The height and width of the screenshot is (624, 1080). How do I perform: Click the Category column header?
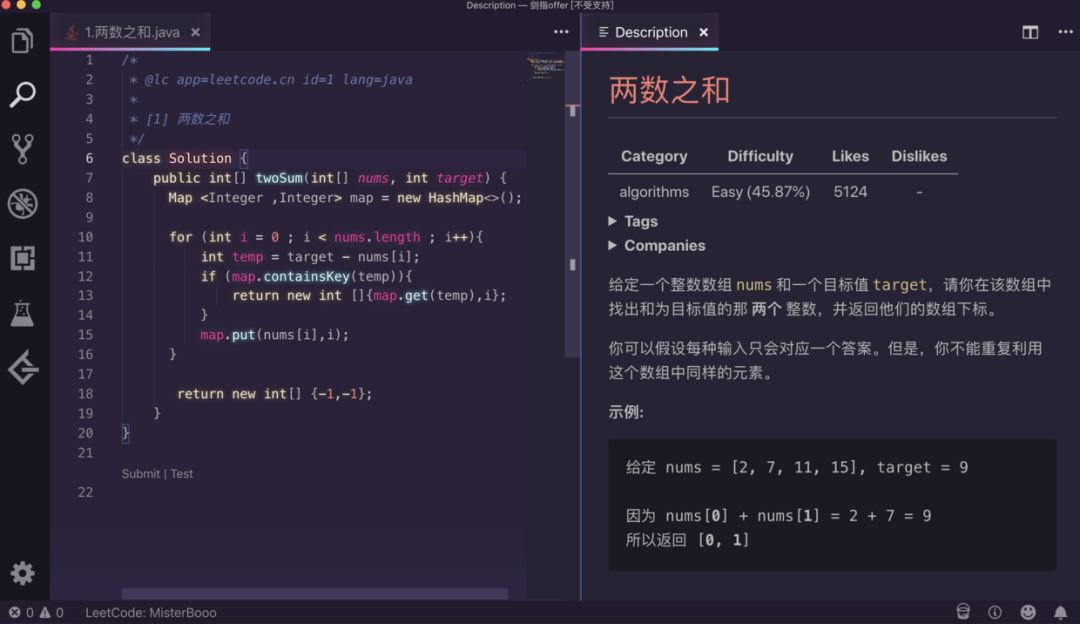(654, 156)
